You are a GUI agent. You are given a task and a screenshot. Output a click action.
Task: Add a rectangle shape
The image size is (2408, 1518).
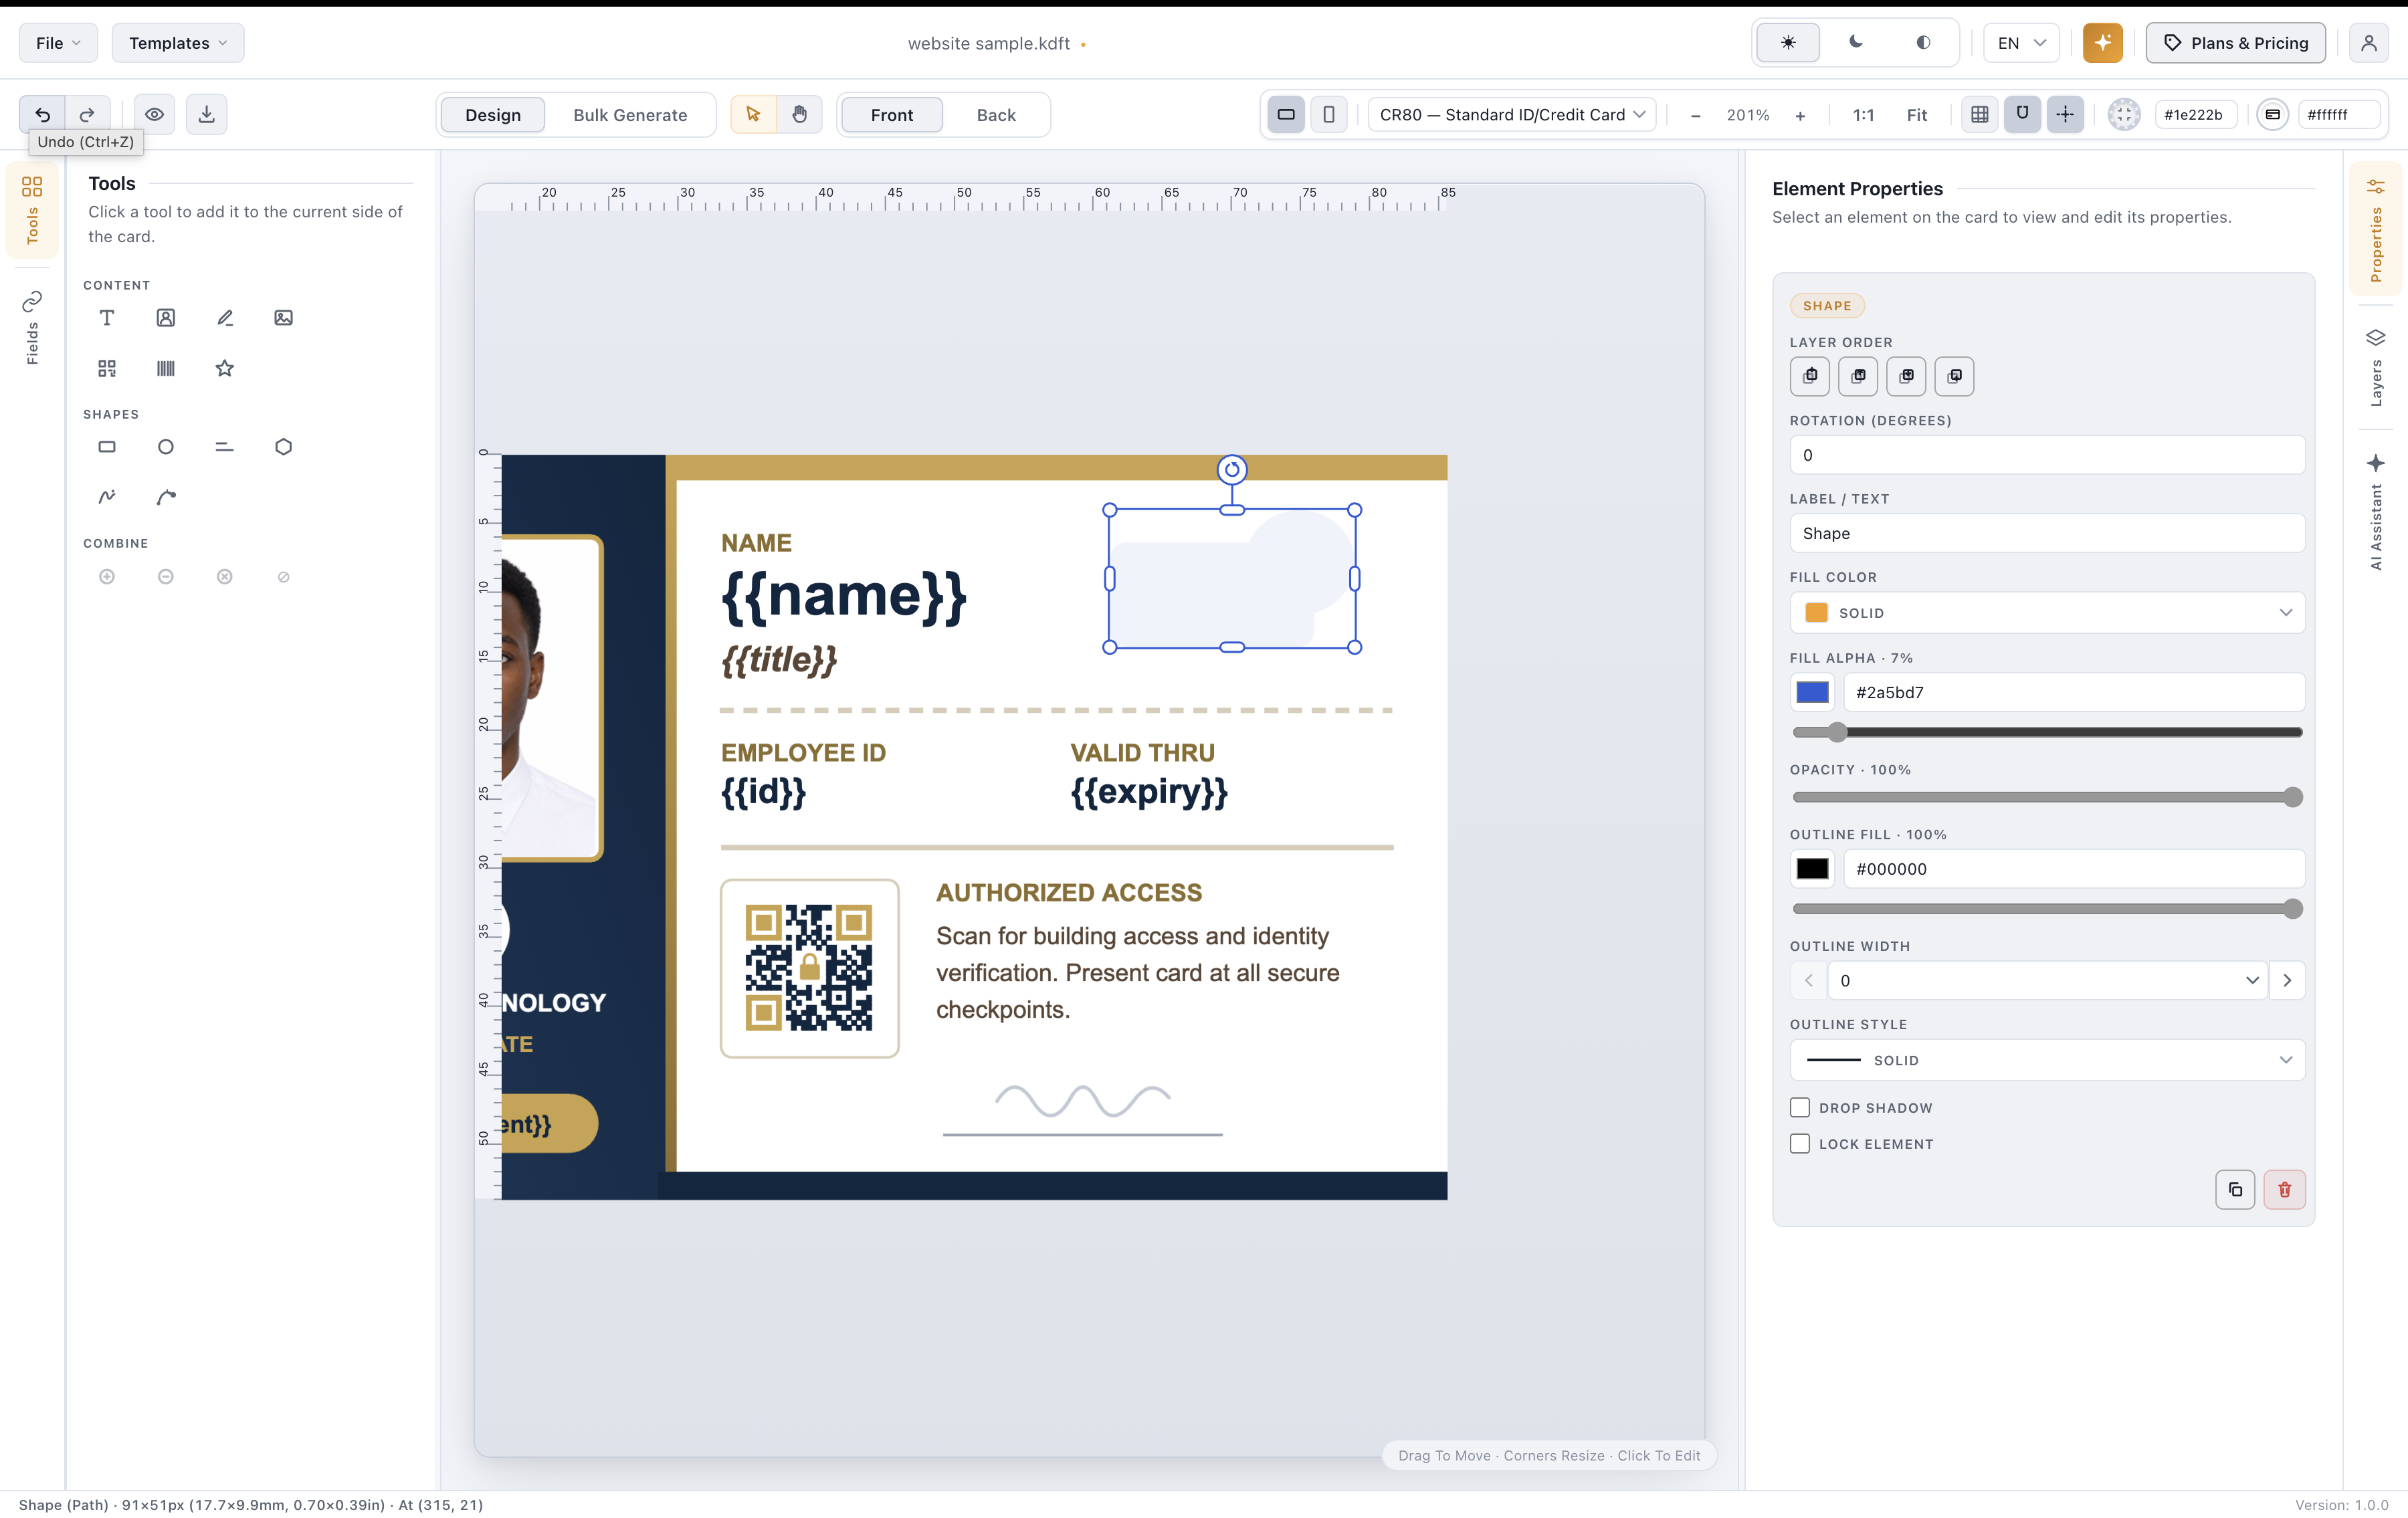[107, 447]
